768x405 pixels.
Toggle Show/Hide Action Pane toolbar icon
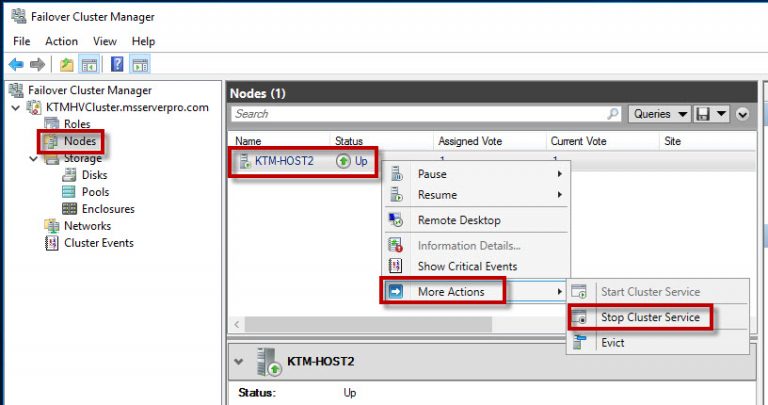pos(140,64)
